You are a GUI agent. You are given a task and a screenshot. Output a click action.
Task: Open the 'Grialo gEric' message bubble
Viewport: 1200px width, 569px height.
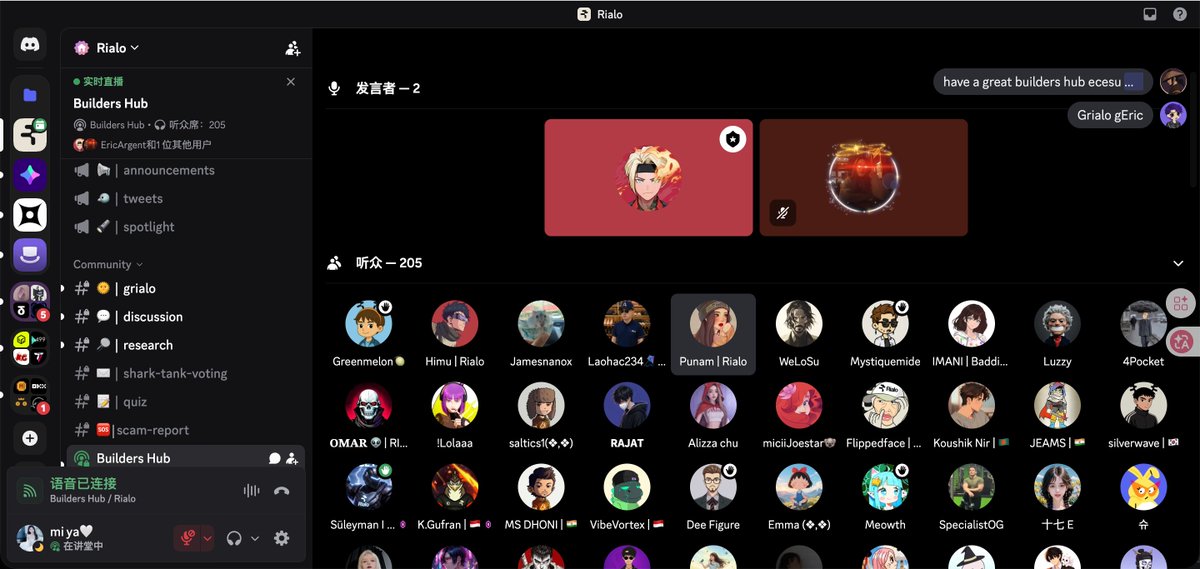tap(1110, 115)
